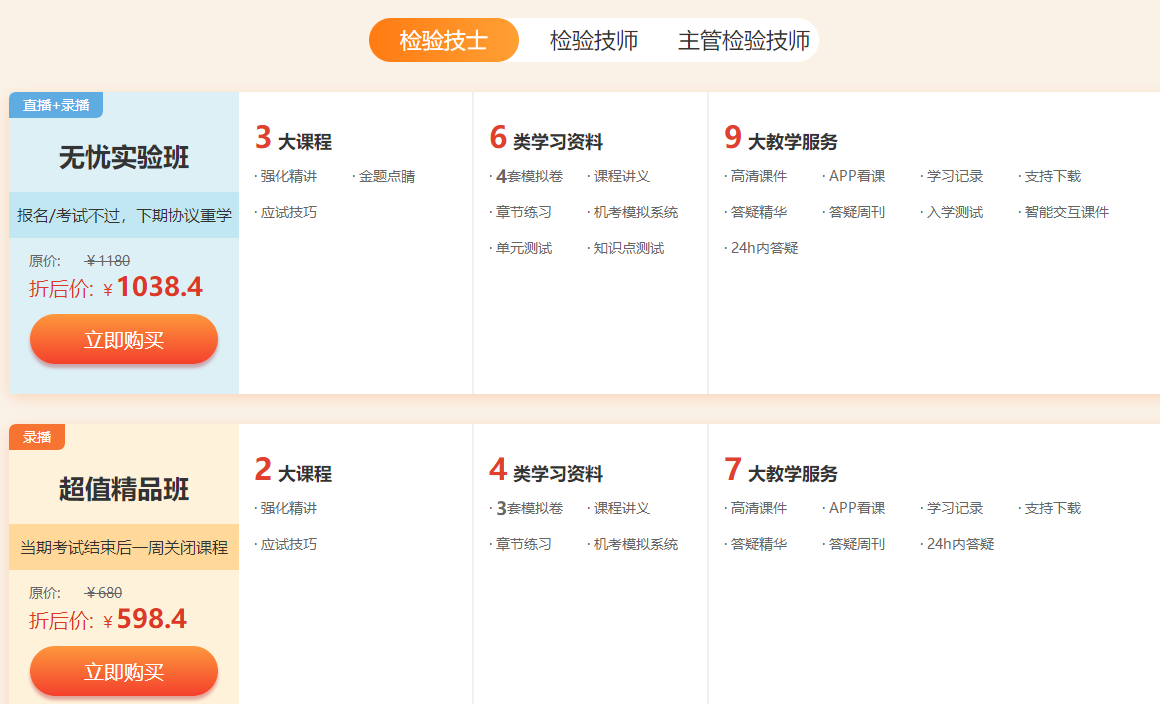Viewport: 1160px width, 704px height.
Task: Select the 检验技士 tab
Action: [x=443, y=41]
